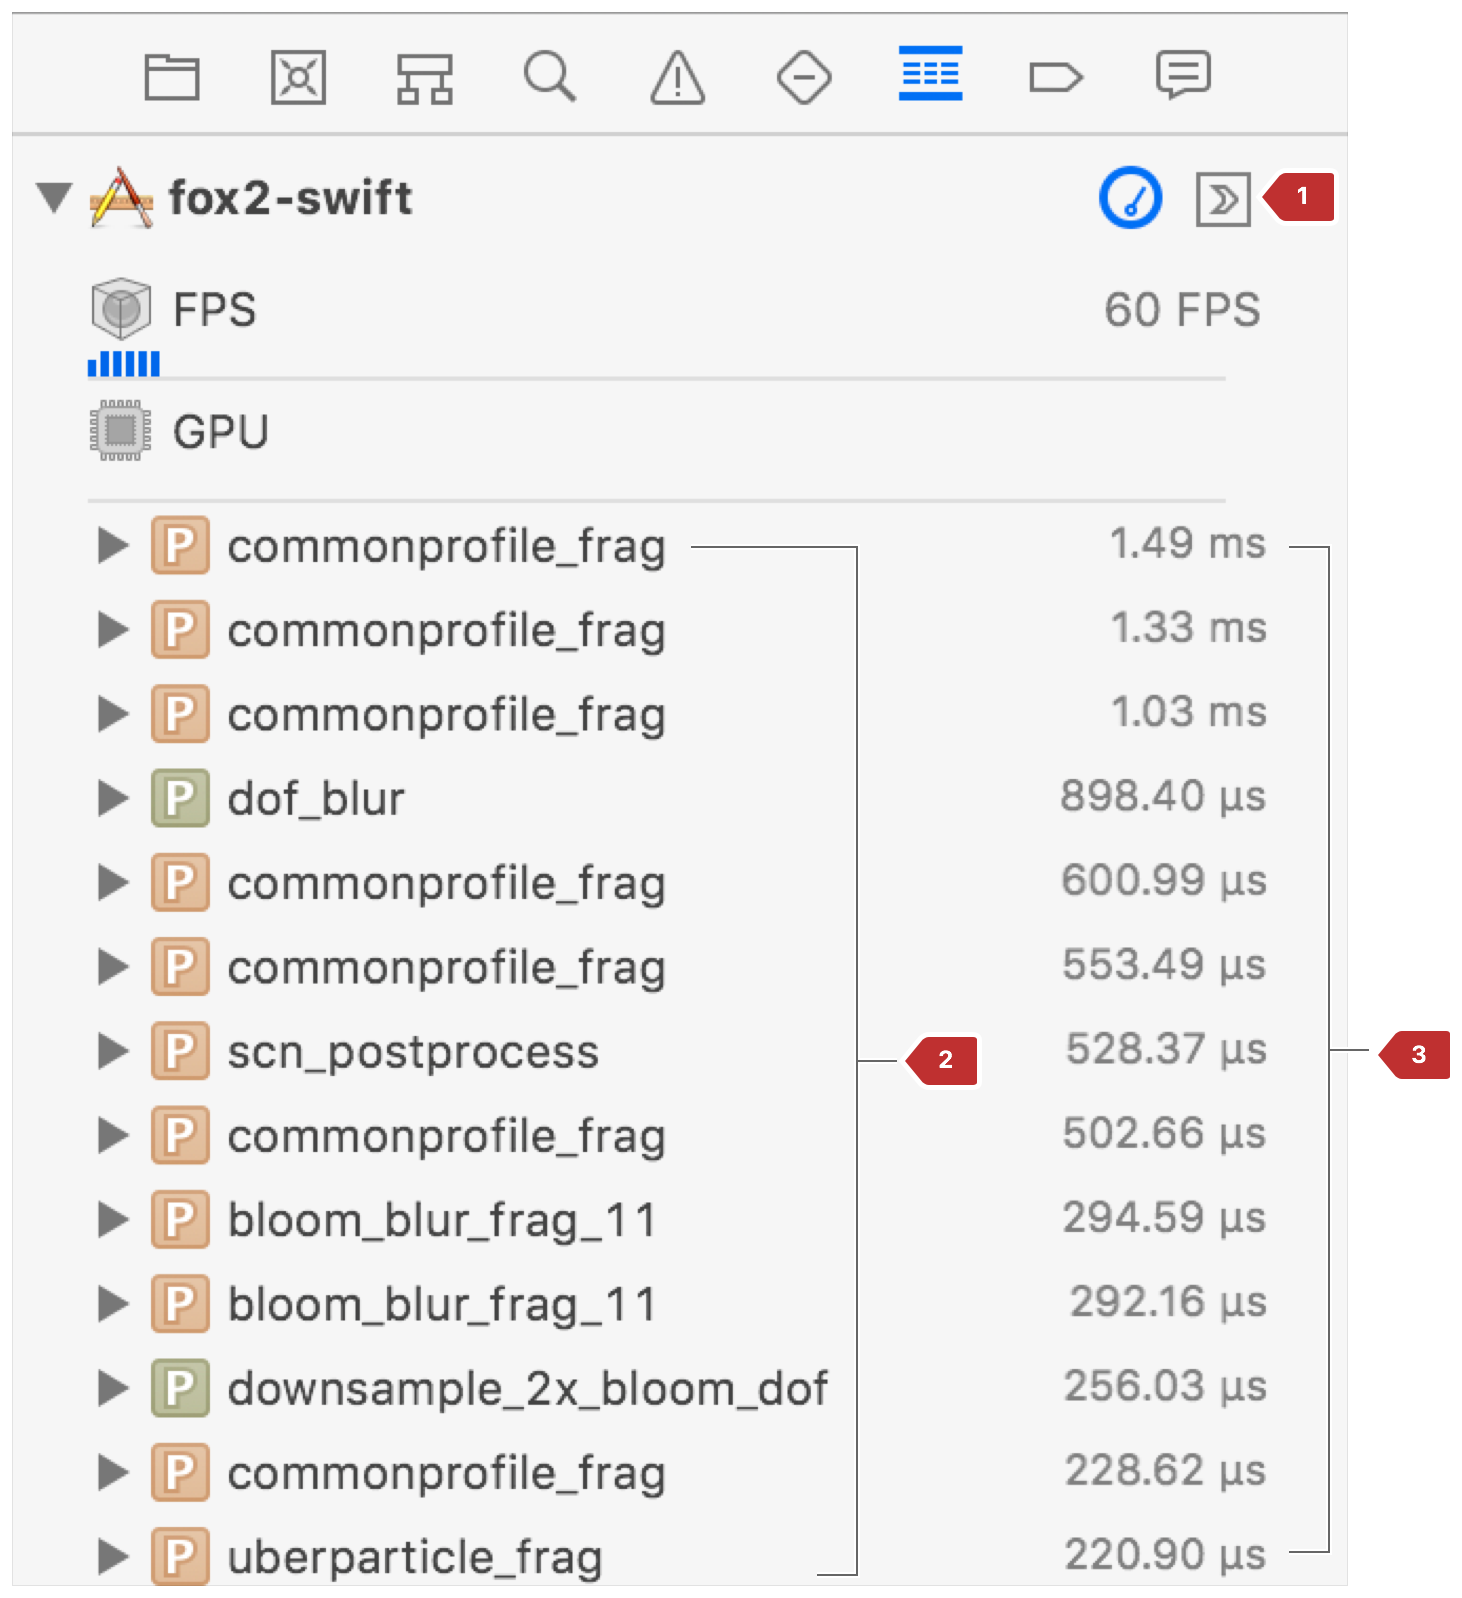Expand the uberparticle_frag row
Viewport: 1462px width, 1598px height.
[113, 1556]
